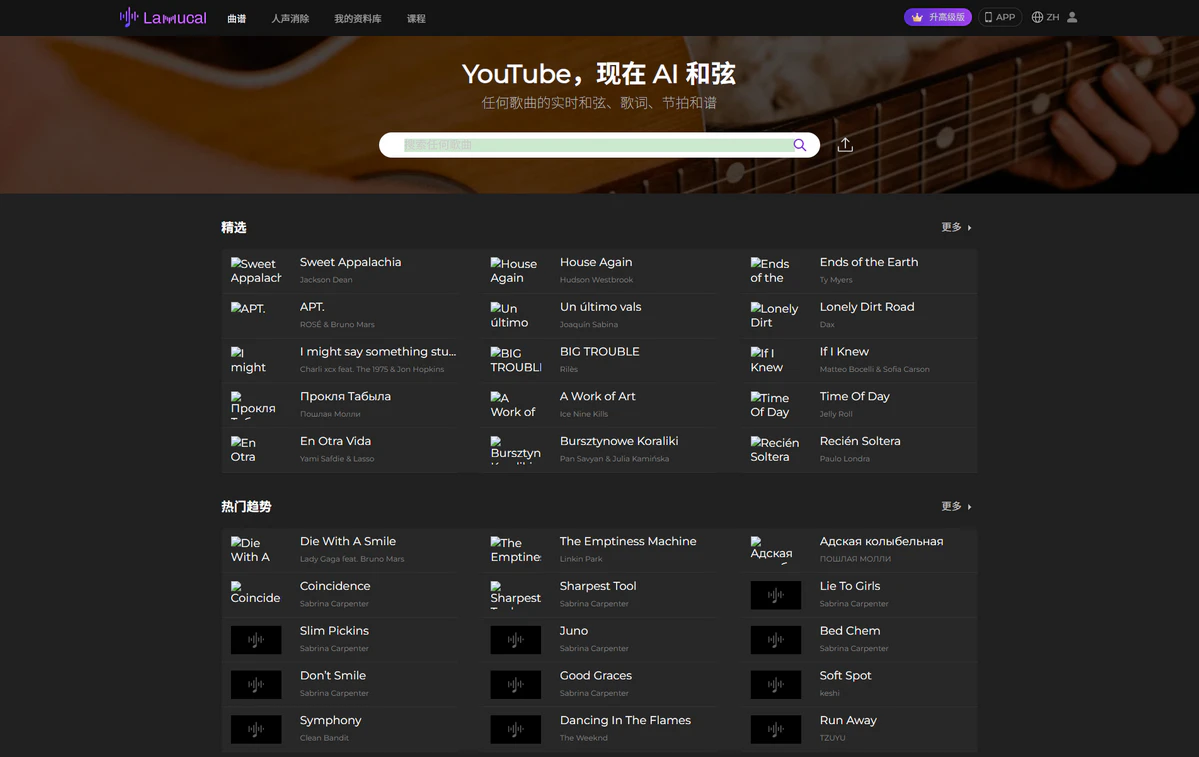Image resolution: width=1199 pixels, height=757 pixels.
Task: Open the Lie To Girls waveform thumbnail
Action: [775, 595]
